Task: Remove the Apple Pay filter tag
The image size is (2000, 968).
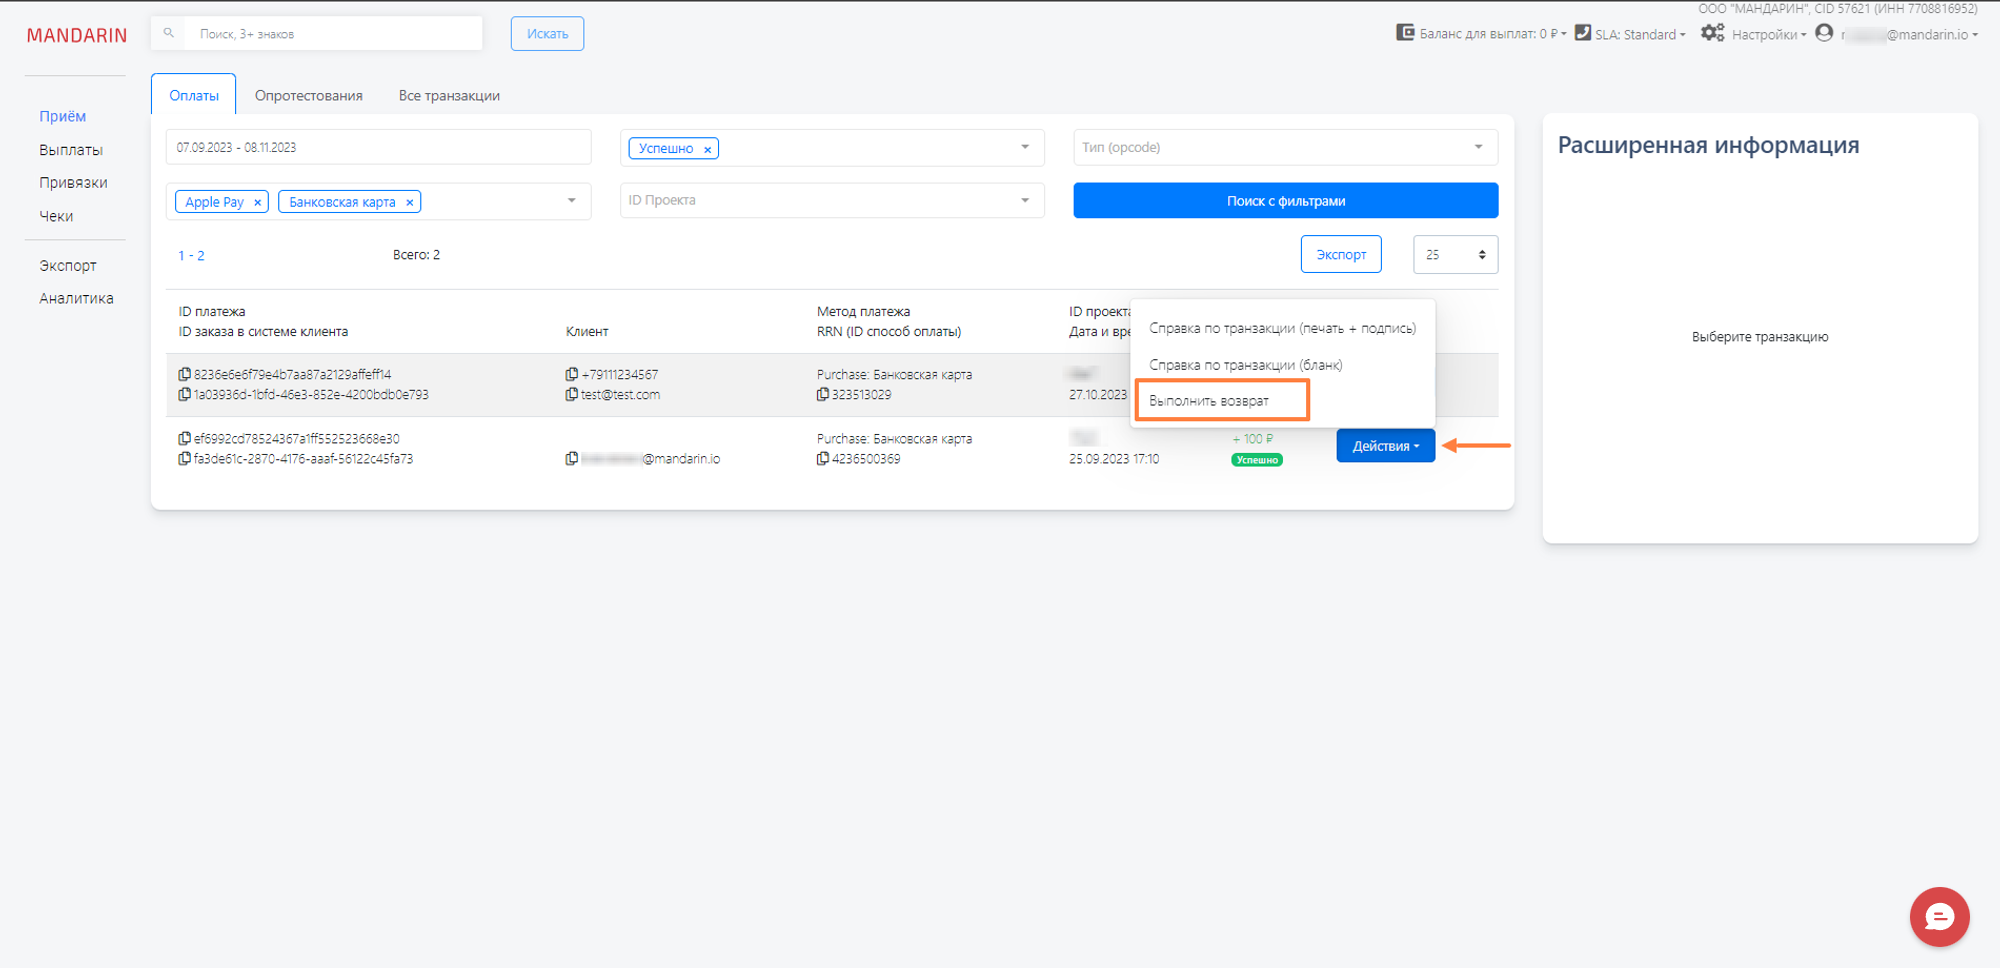Action: 258,203
